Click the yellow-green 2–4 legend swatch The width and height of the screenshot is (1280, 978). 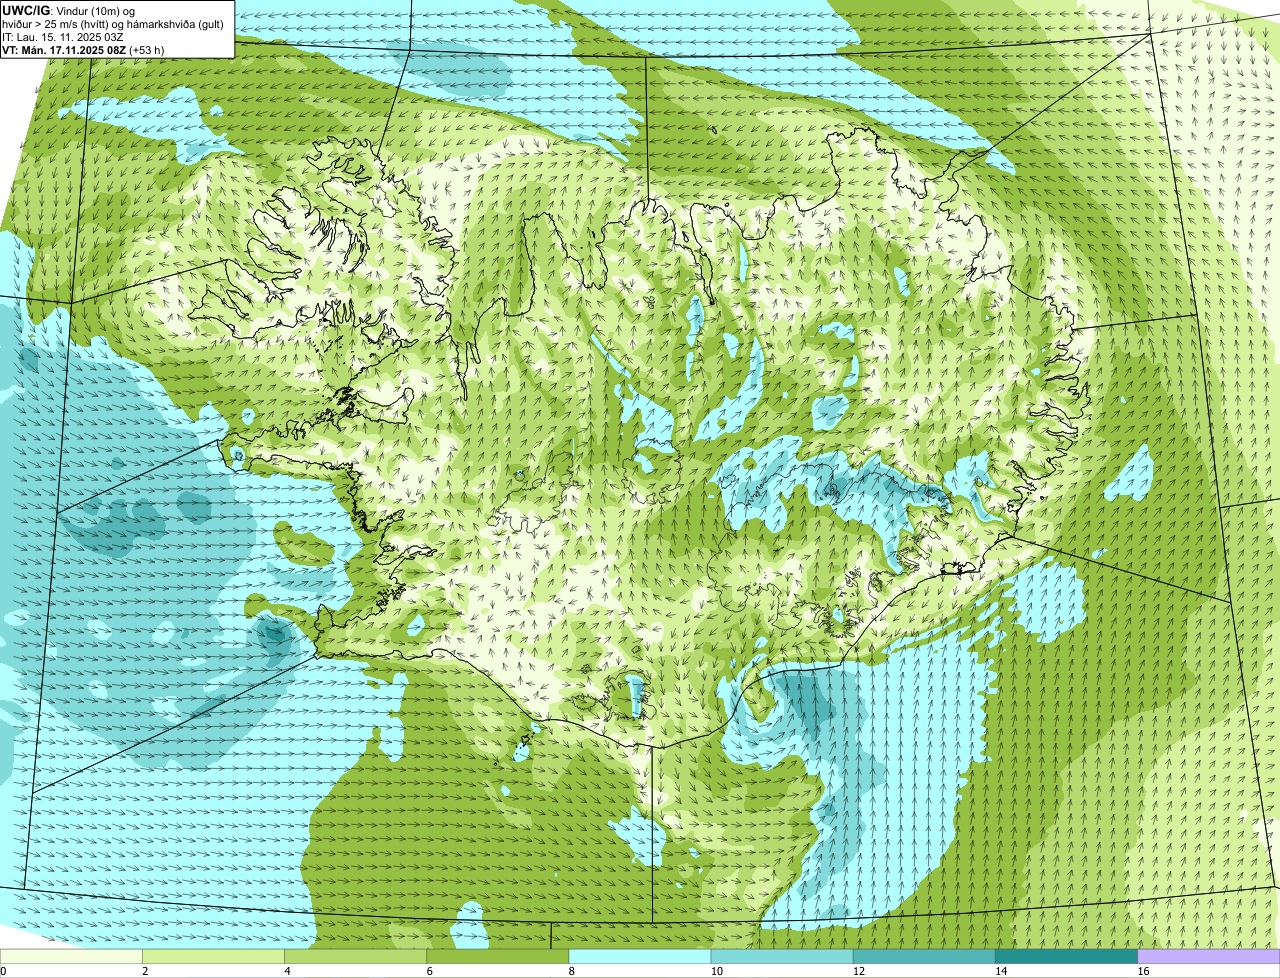tap(213, 956)
